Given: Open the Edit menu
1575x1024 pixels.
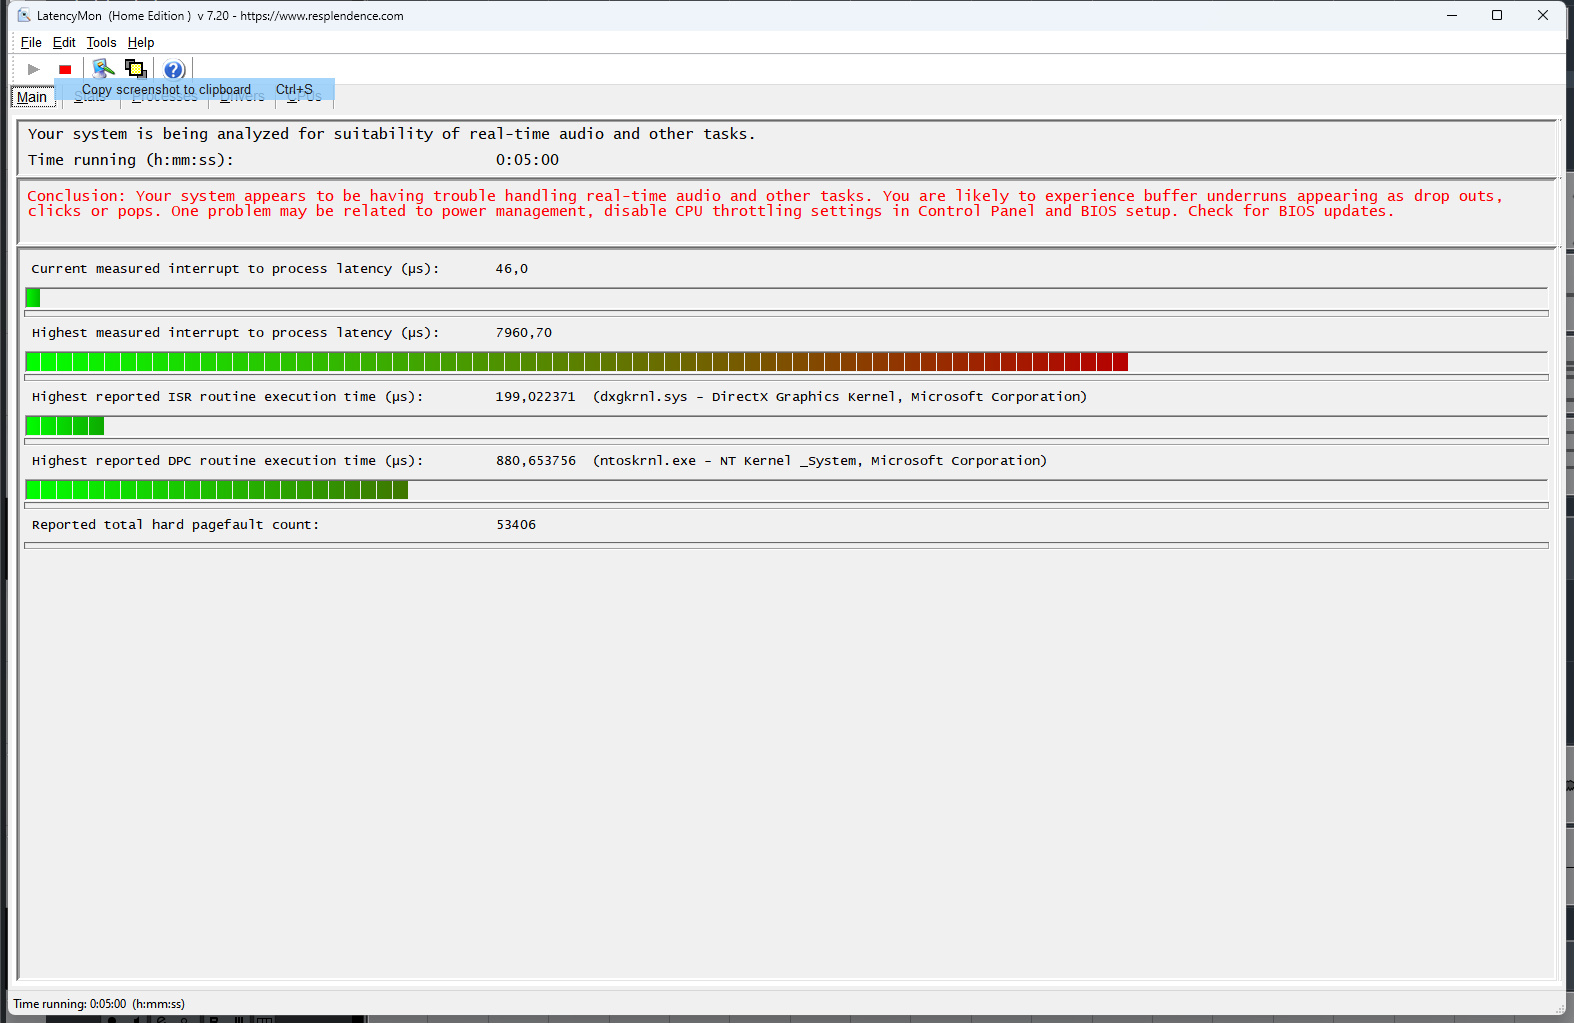Looking at the screenshot, I should (64, 42).
